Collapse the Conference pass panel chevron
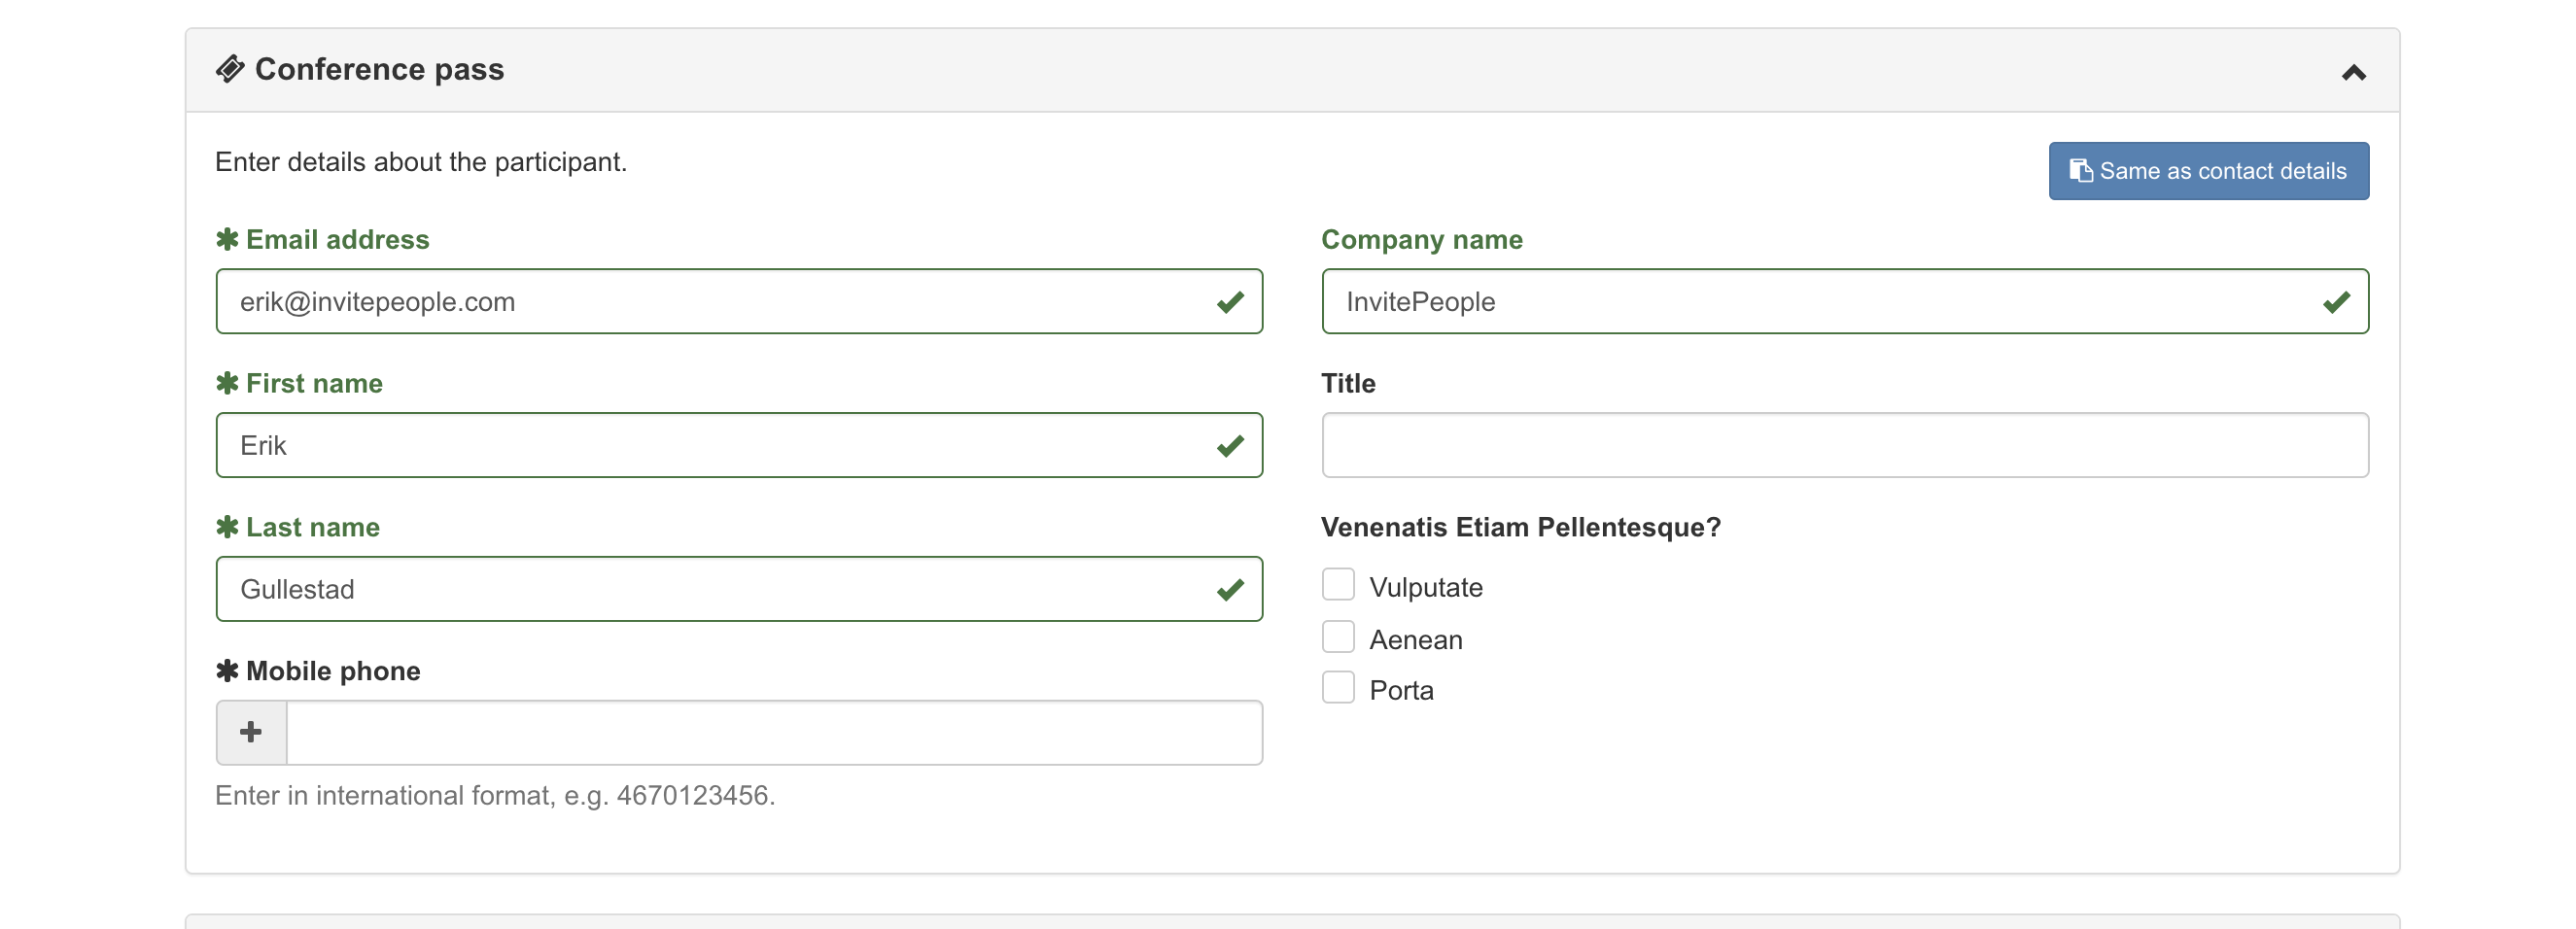The height and width of the screenshot is (929, 2576). coord(2353,72)
